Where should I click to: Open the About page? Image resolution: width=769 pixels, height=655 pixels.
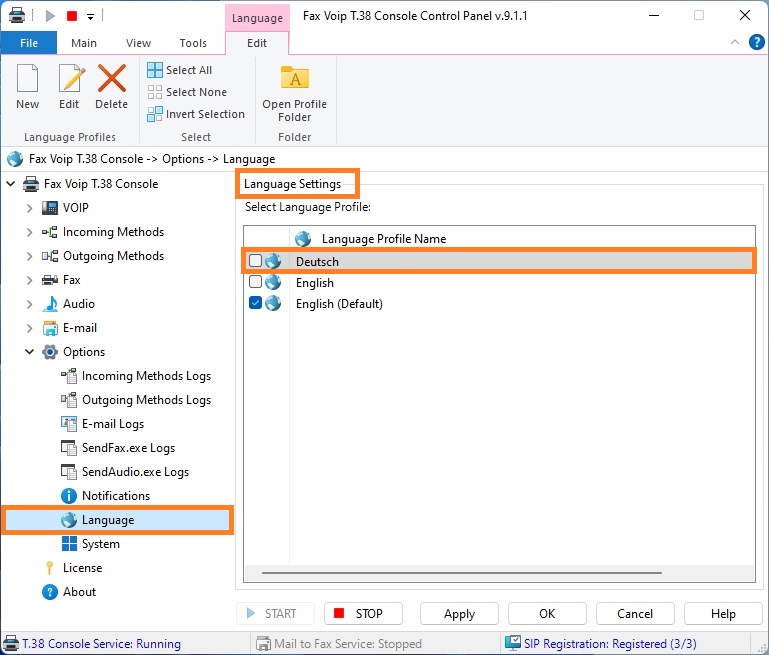pyautogui.click(x=79, y=592)
